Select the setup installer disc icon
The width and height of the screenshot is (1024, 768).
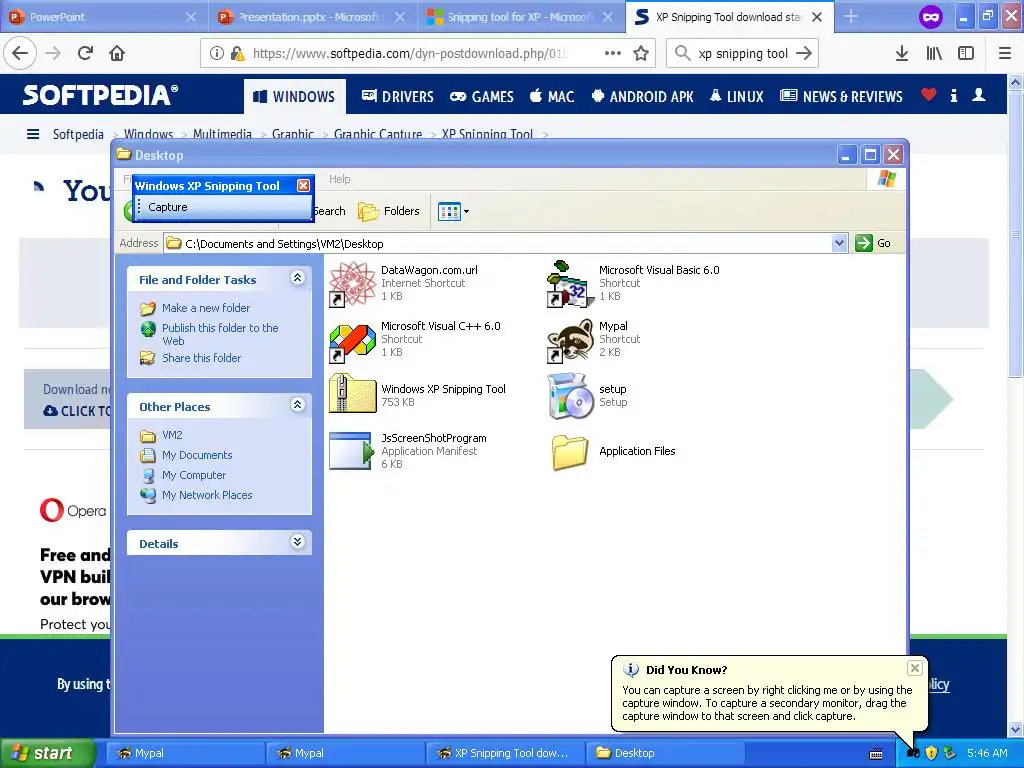[x=570, y=396]
